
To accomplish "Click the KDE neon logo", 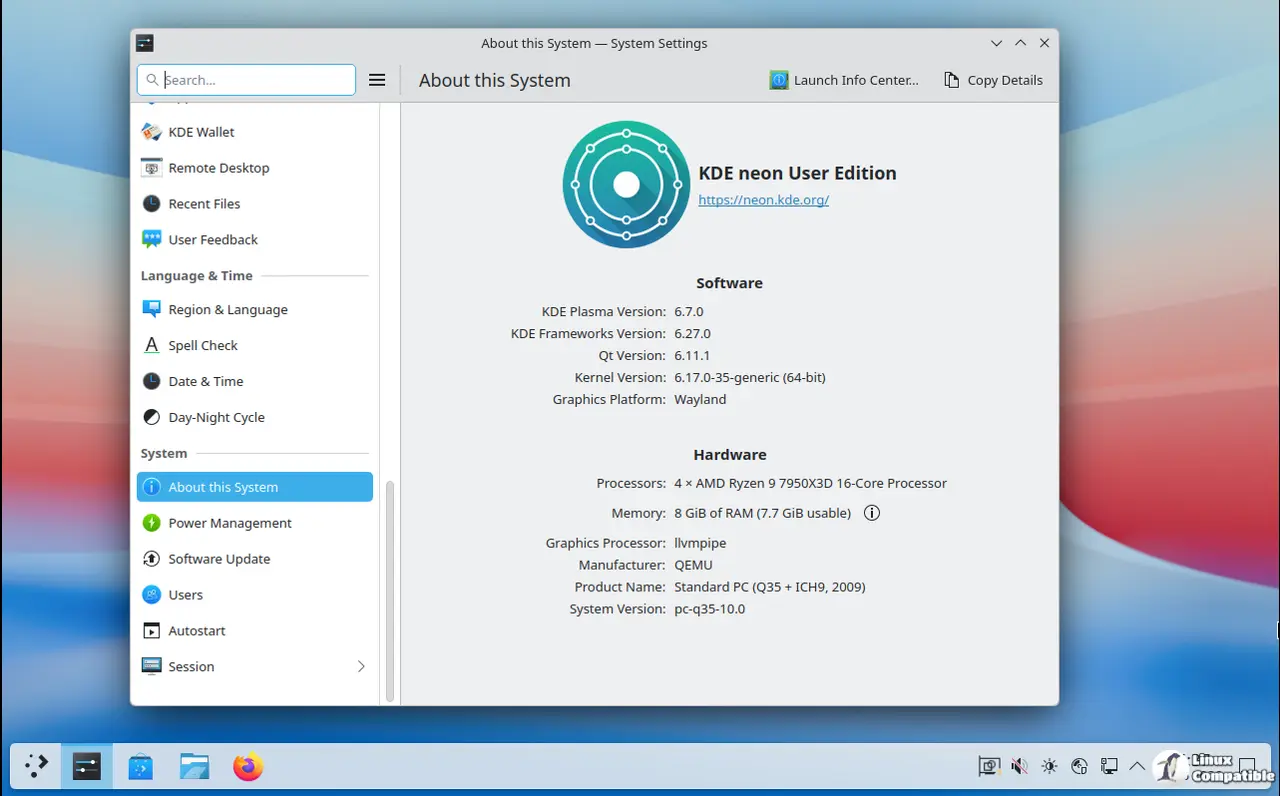I will (626, 185).
